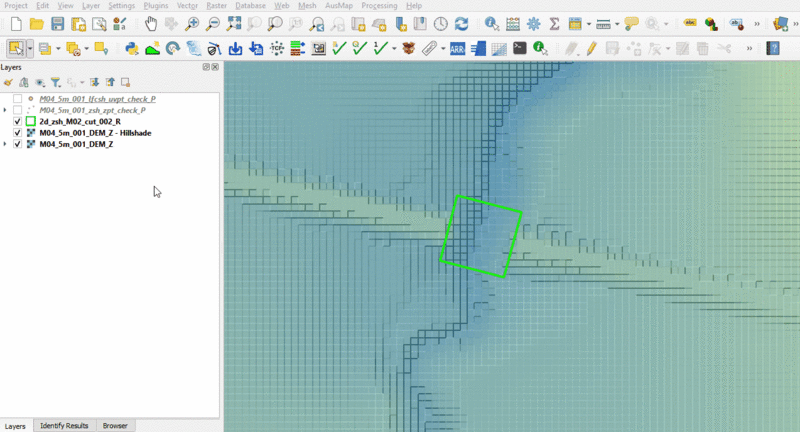This screenshot has width=800, height=432.
Task: Uncheck the 2d_zsh_M02_cut_002_R layer checkbox
Action: (18, 121)
